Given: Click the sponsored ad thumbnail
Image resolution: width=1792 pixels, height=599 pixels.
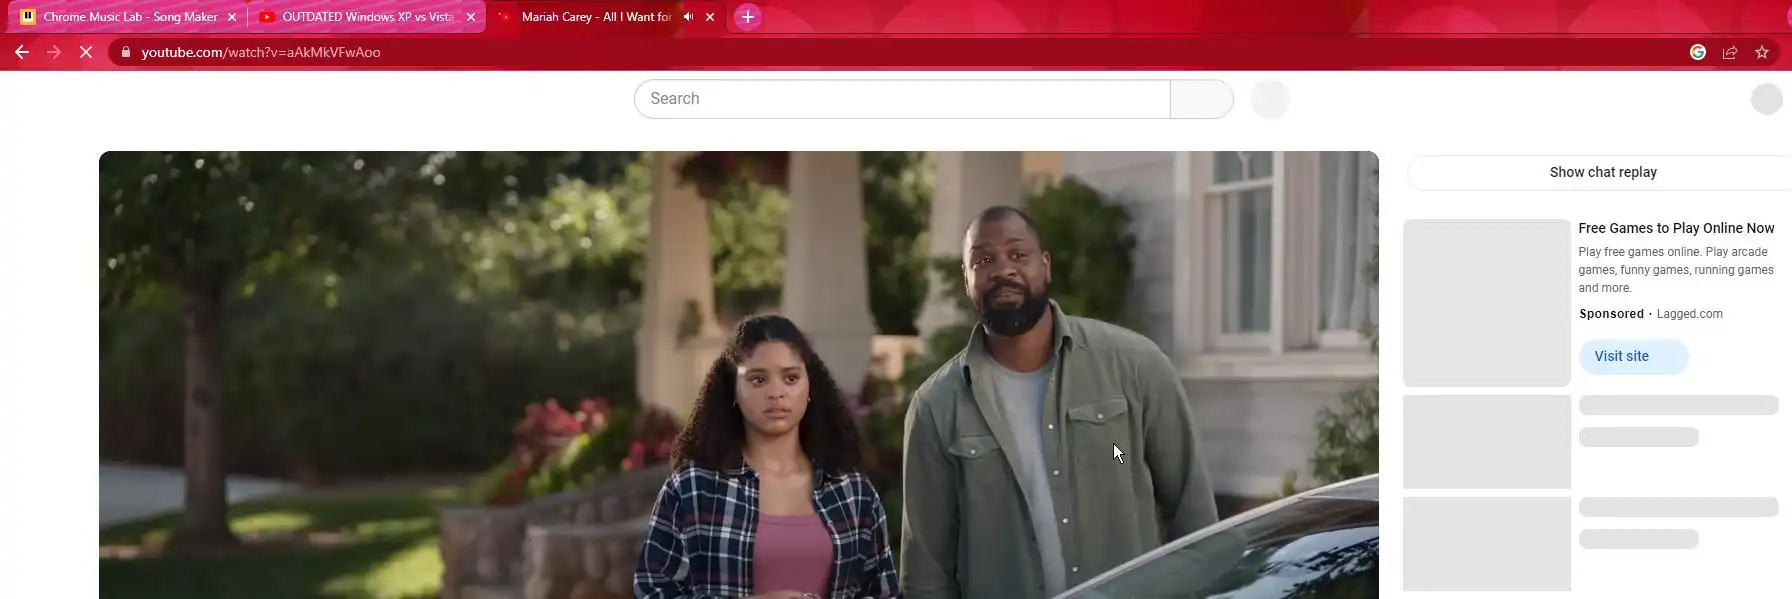Looking at the screenshot, I should (1487, 302).
